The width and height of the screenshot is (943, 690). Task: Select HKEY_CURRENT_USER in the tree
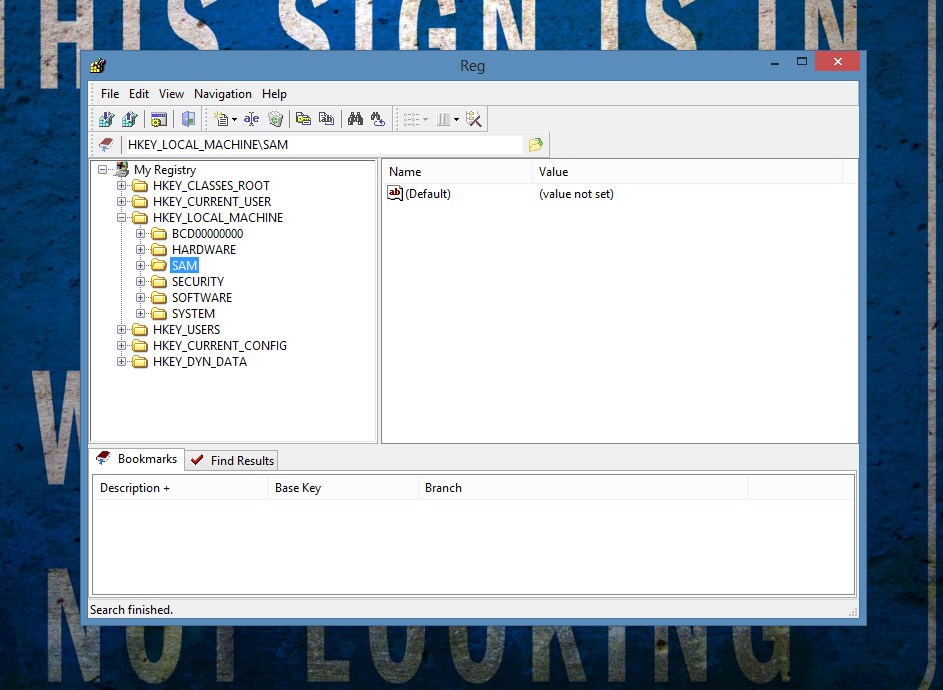click(212, 202)
